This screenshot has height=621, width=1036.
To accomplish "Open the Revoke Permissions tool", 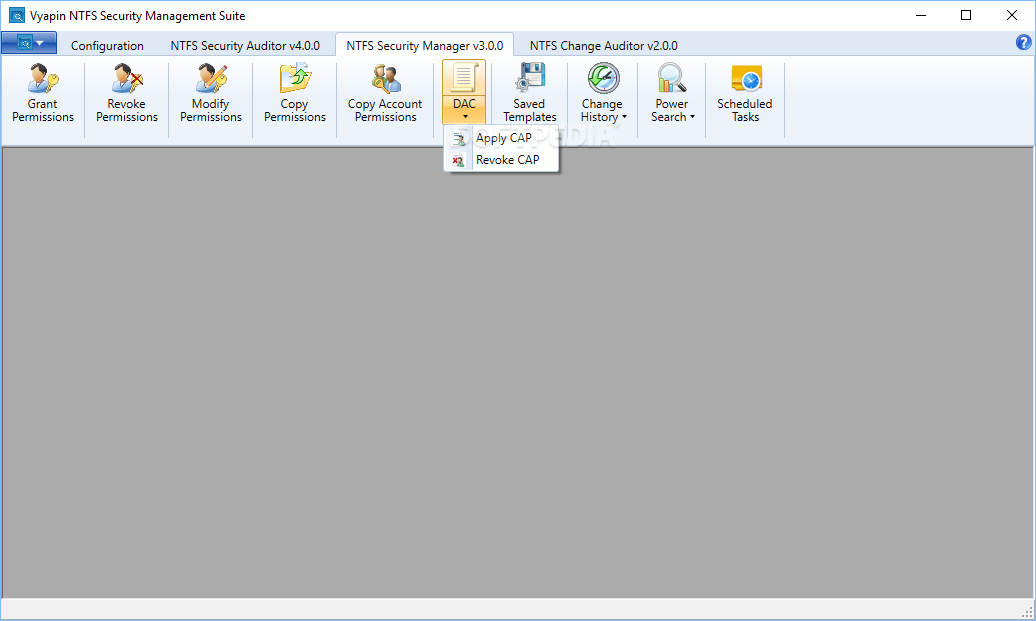I will pyautogui.click(x=127, y=93).
